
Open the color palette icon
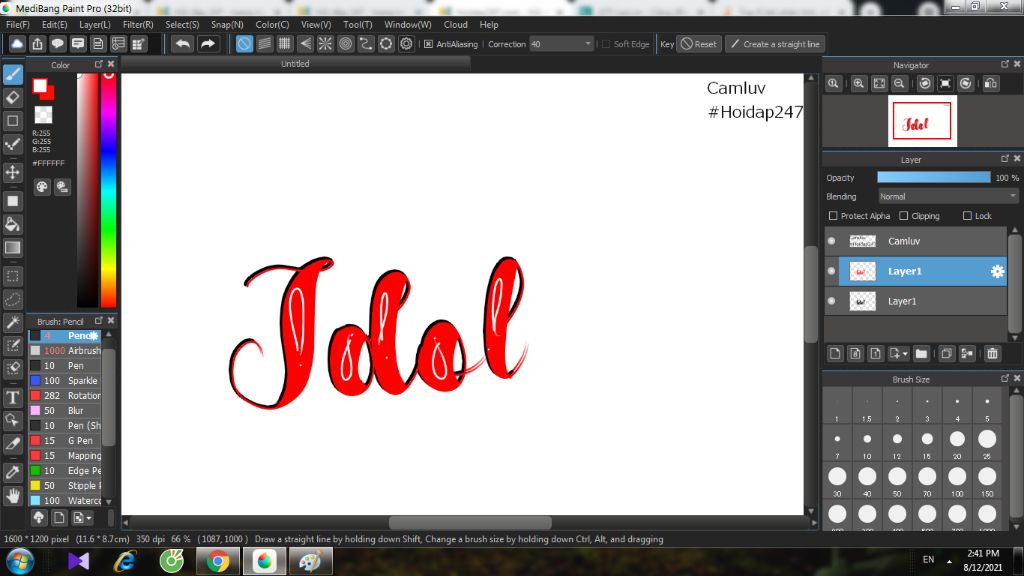(42, 187)
